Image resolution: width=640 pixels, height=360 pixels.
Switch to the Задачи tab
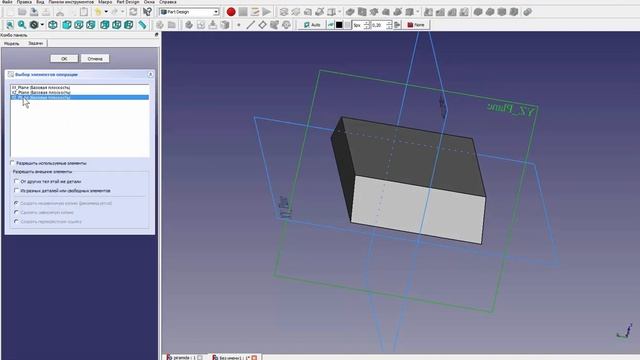click(36, 43)
